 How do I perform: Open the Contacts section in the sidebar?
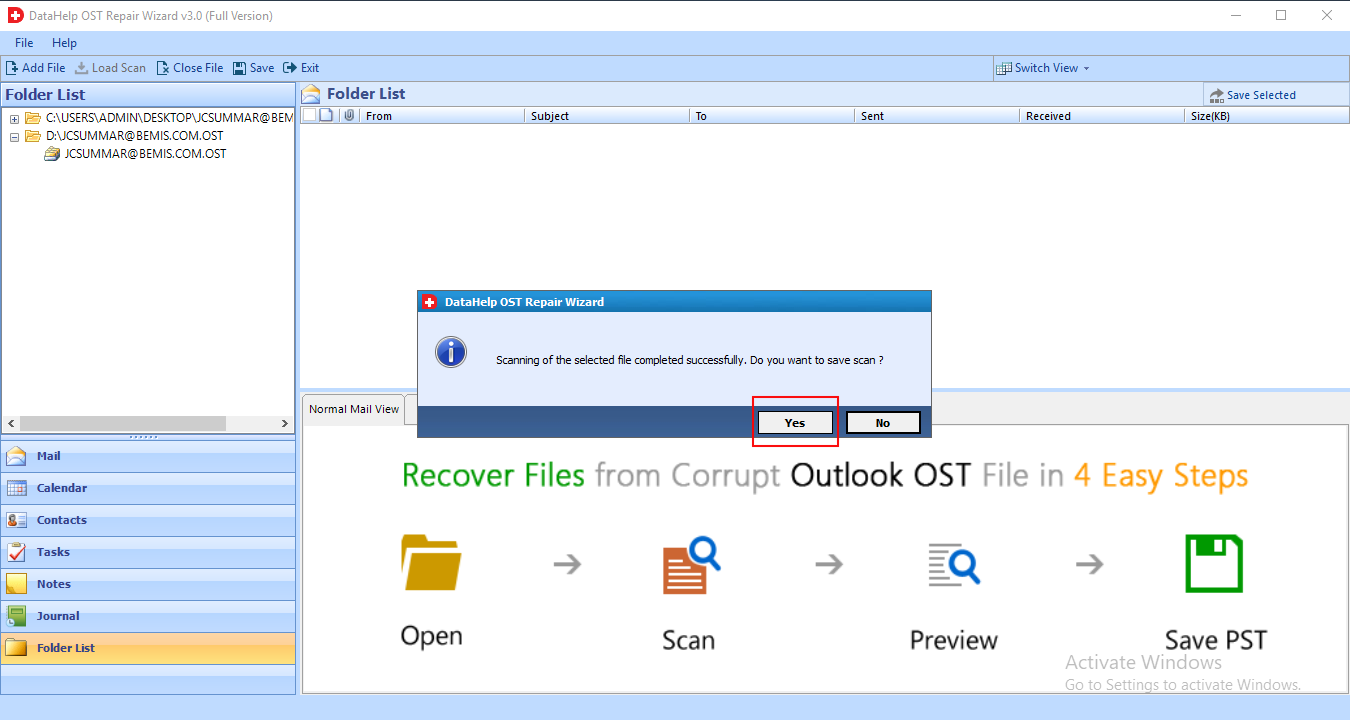tap(148, 520)
